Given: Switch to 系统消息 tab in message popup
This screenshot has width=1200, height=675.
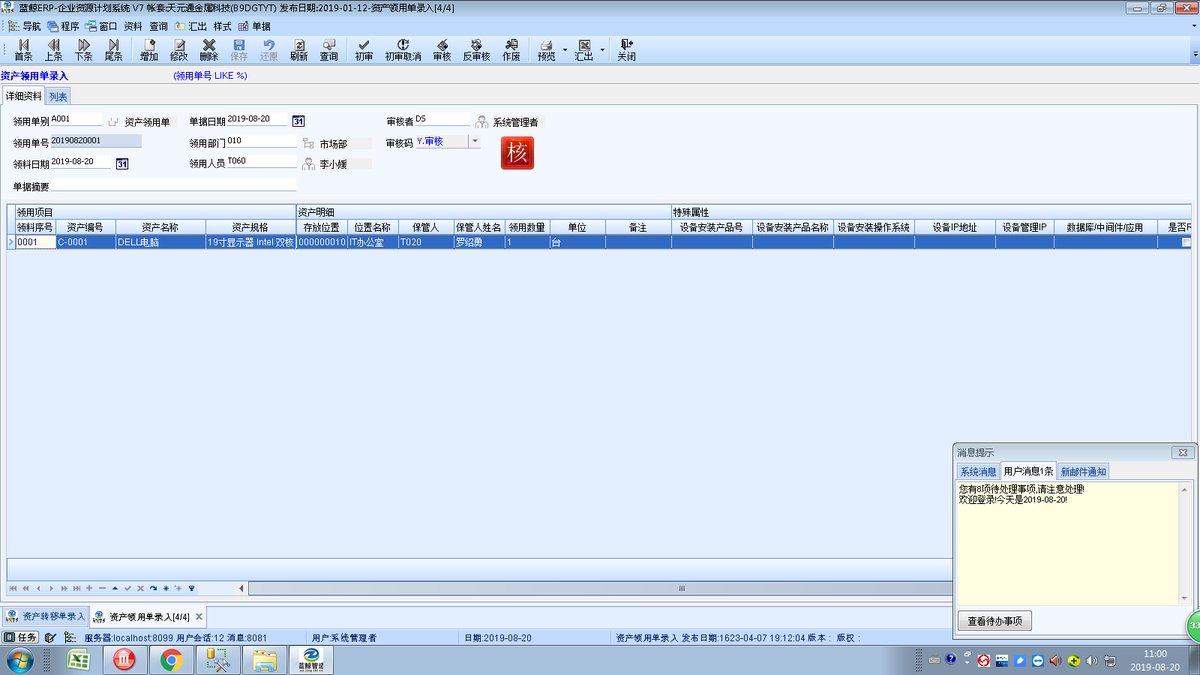Looking at the screenshot, I should click(x=978, y=471).
